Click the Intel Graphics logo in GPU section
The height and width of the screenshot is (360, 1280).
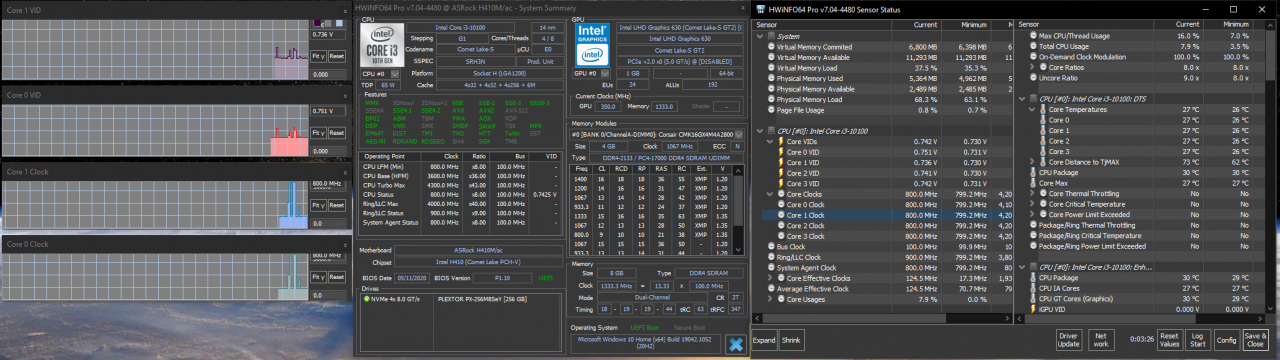click(593, 45)
